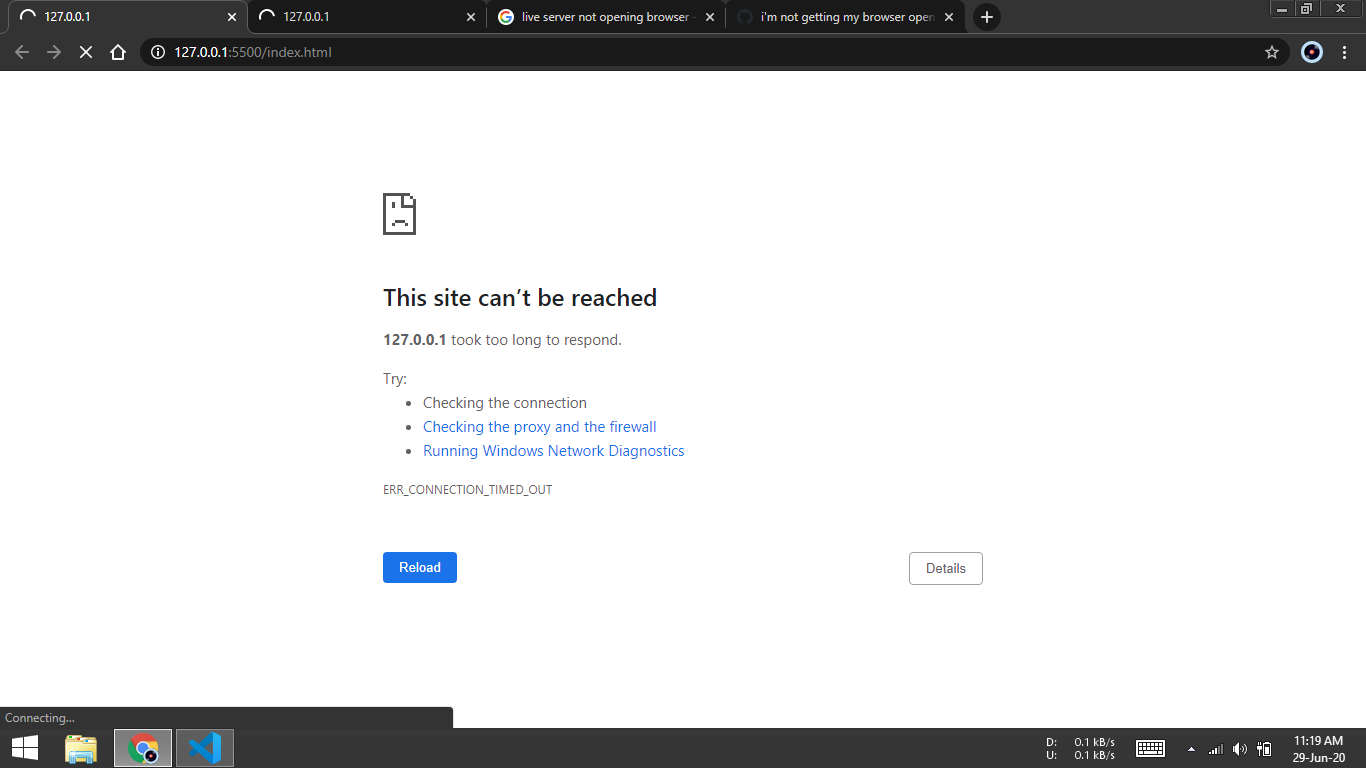Open the Chrome three-dot menu

coord(1345,52)
